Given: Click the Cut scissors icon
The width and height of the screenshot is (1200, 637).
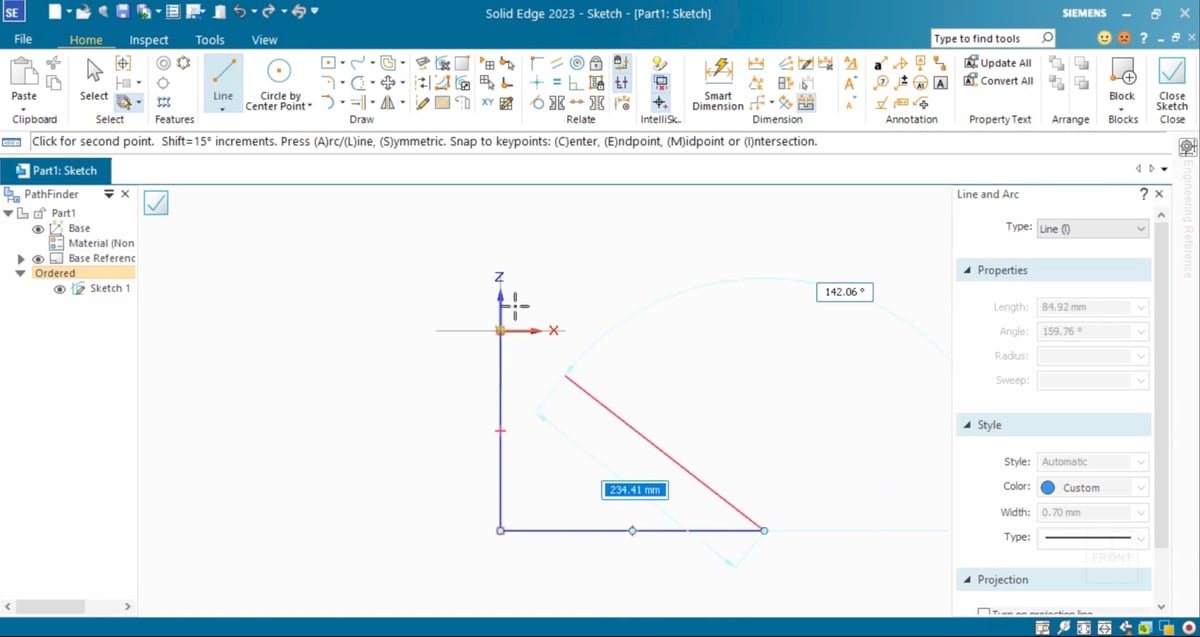Looking at the screenshot, I should click(54, 63).
